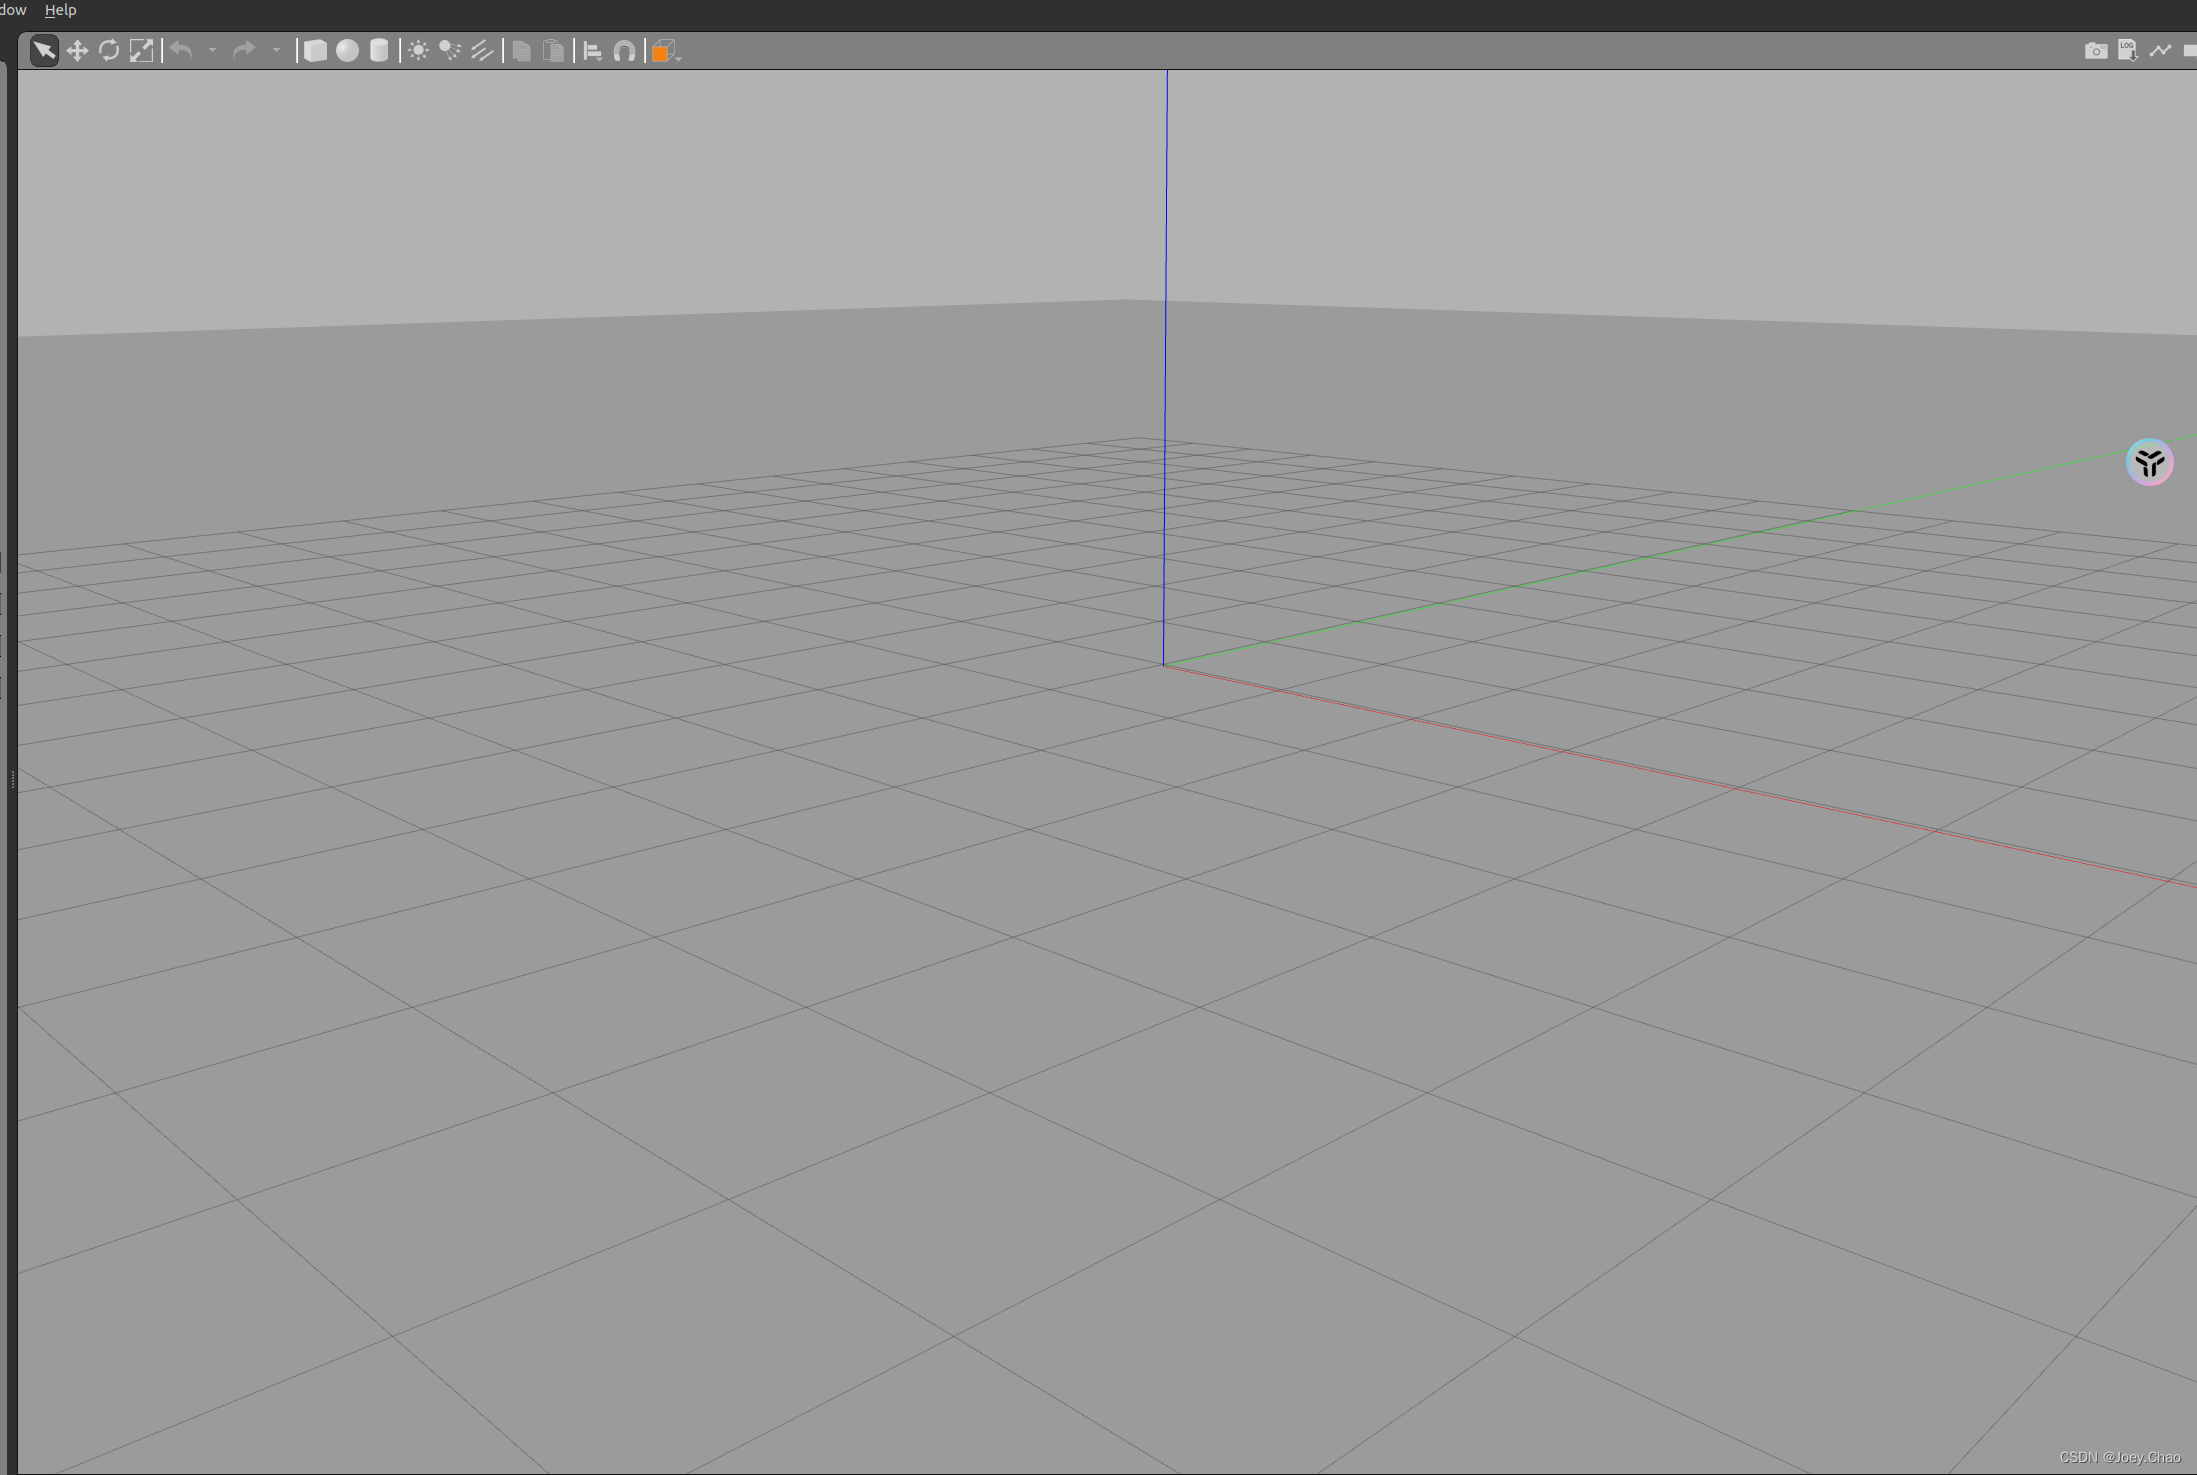Add a directional light

click(x=482, y=50)
